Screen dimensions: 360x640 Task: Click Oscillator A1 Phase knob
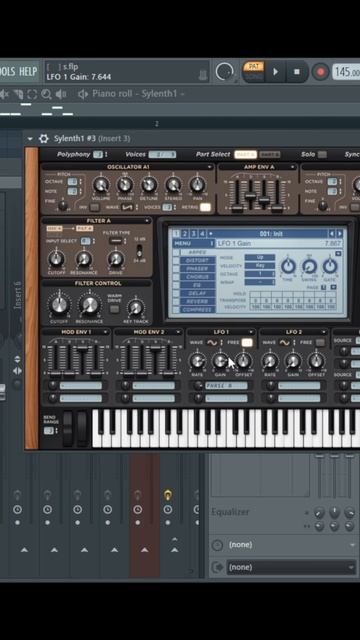point(125,185)
